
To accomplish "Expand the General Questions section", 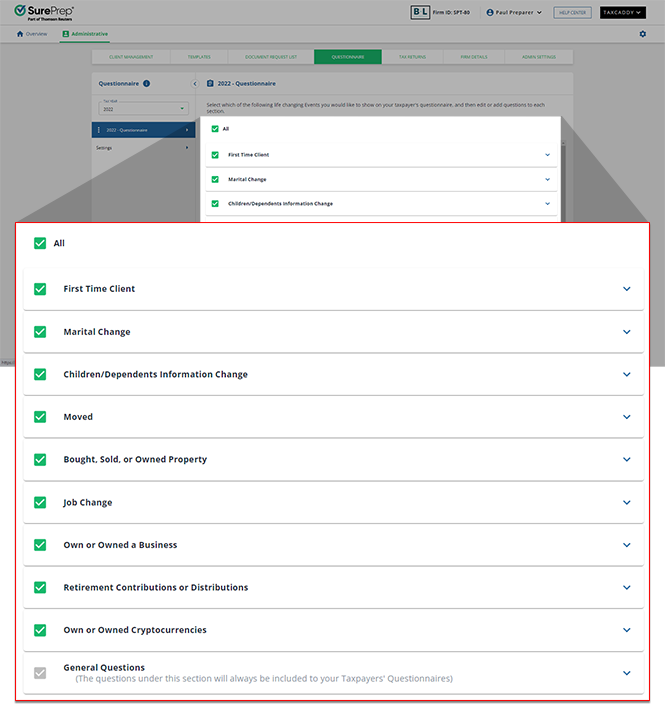I will [x=627, y=673].
